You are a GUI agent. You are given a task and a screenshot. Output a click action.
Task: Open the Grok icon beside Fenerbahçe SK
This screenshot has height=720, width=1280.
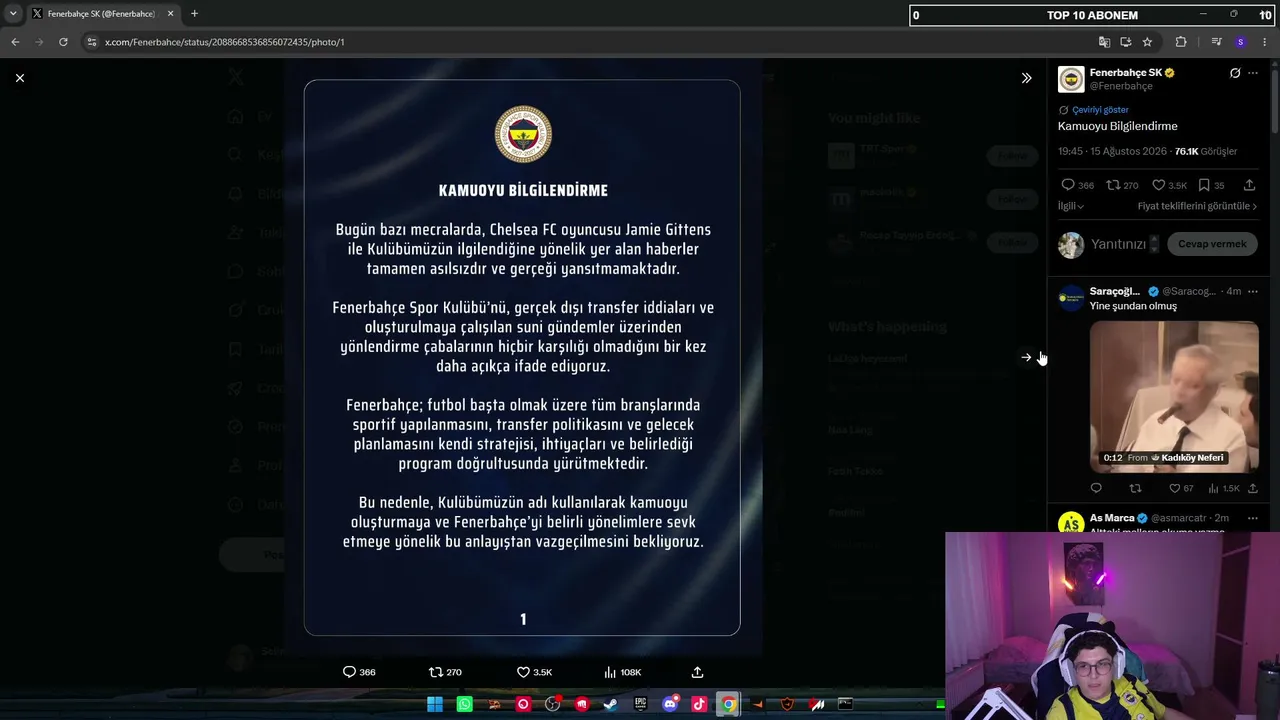[x=1235, y=73]
